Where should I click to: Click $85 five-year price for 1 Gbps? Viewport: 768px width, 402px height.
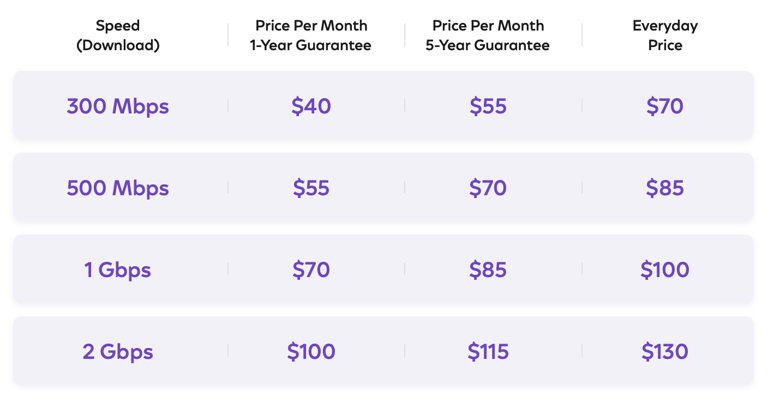[x=488, y=270]
